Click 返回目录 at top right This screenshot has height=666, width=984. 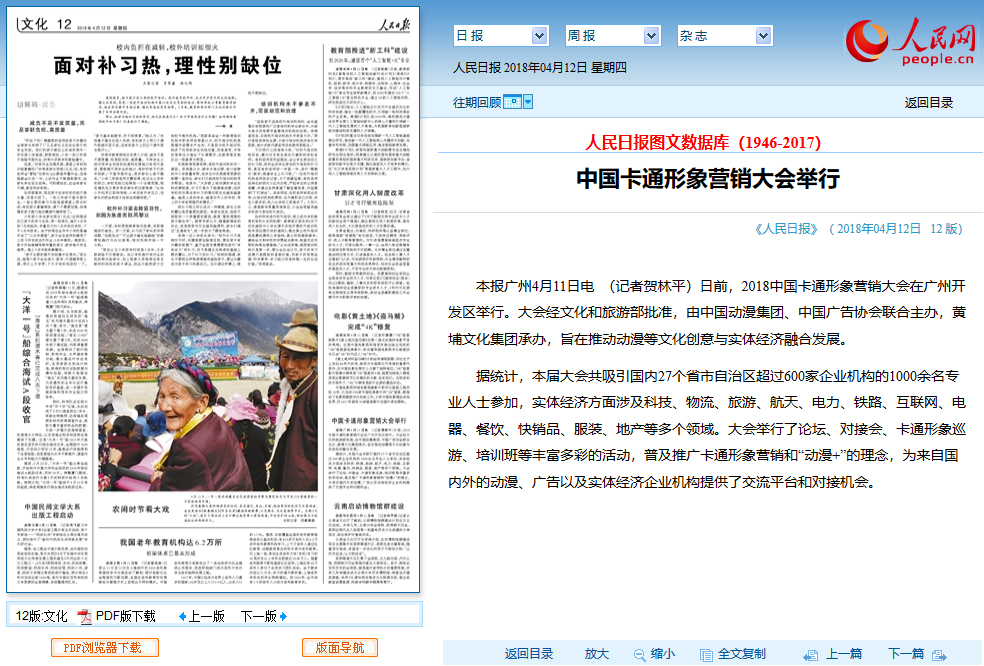(x=928, y=102)
